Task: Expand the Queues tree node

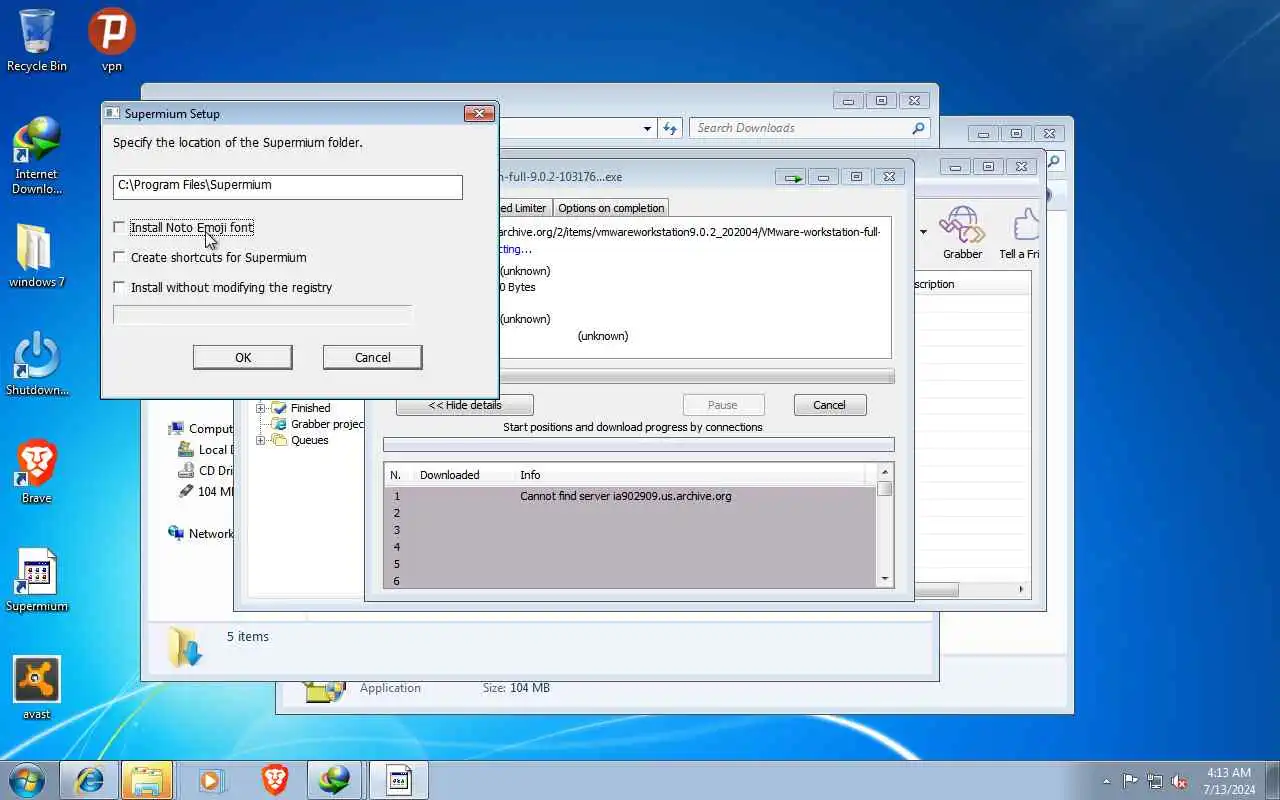Action: pos(261,440)
